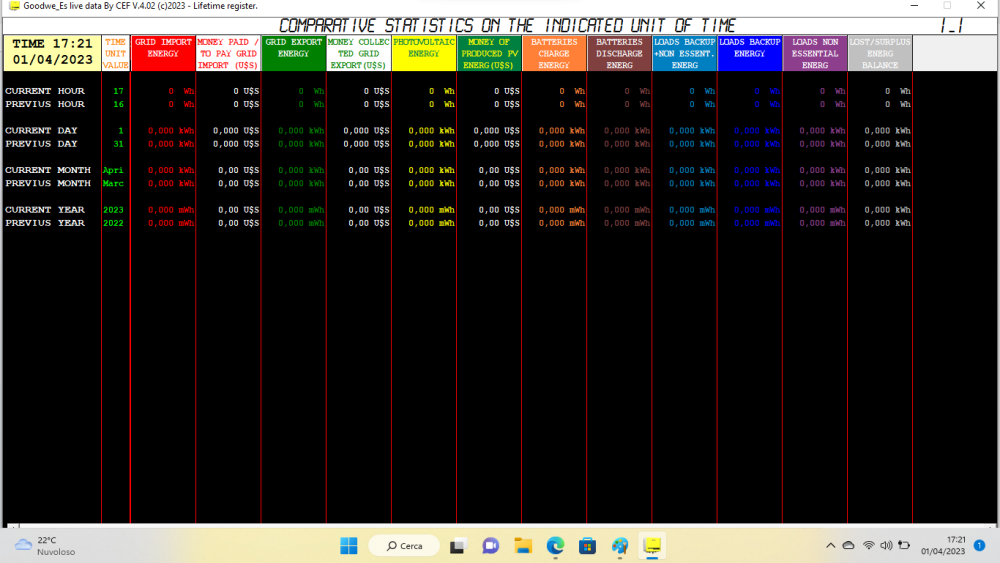Click the I_I symbol beside the statistics title
The width and height of the screenshot is (1000, 563).
951,26
